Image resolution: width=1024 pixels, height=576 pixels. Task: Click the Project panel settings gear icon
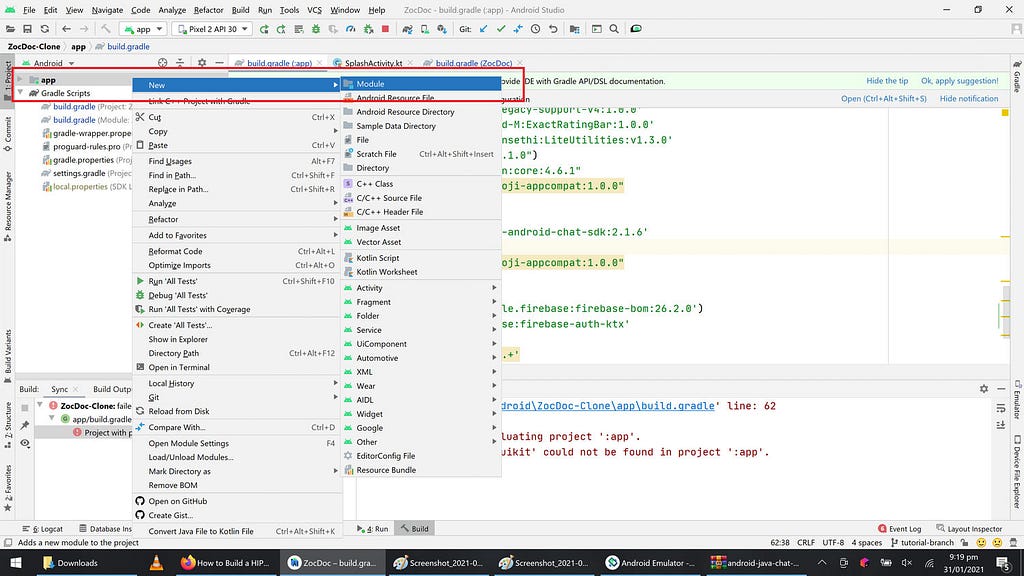click(x=202, y=63)
